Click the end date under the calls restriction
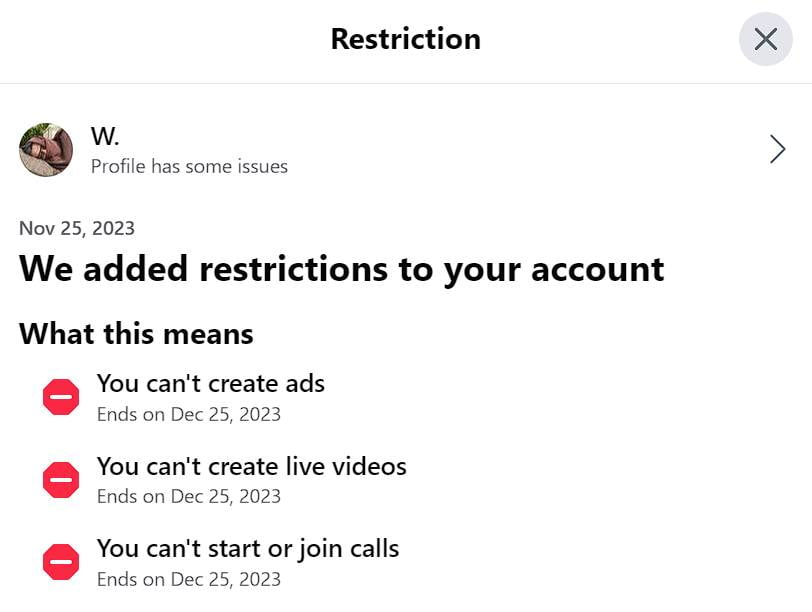Viewport: 812px width, 612px height. click(x=188, y=578)
